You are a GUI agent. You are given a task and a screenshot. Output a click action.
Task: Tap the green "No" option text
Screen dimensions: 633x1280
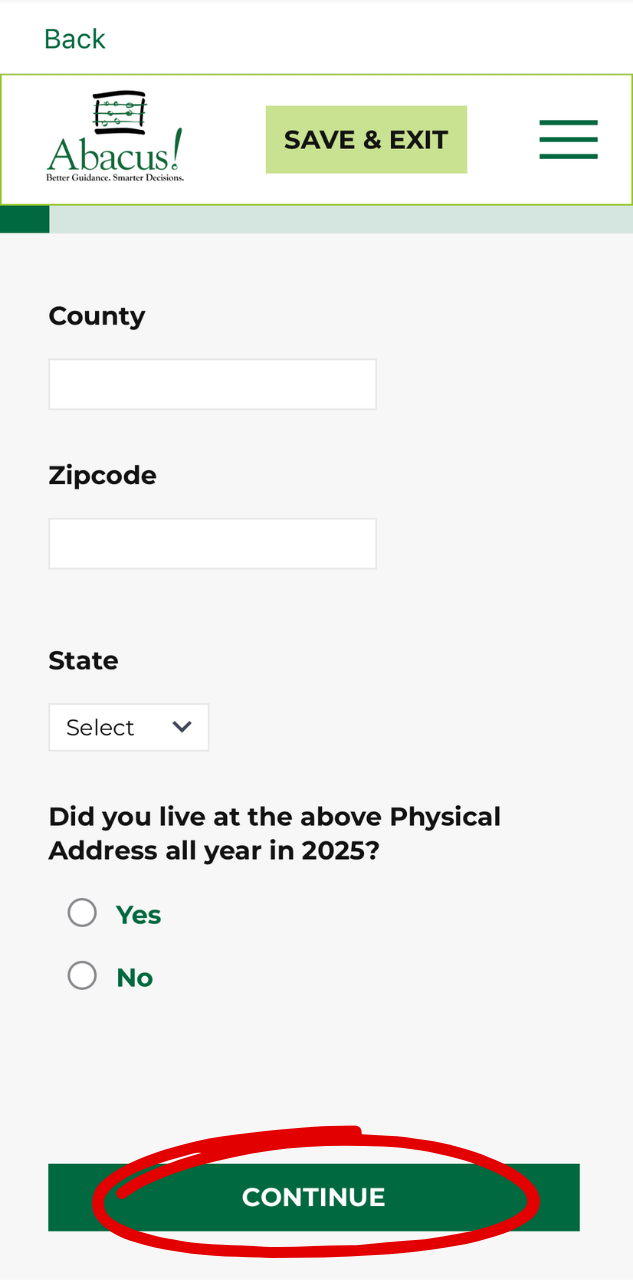pyautogui.click(x=135, y=977)
